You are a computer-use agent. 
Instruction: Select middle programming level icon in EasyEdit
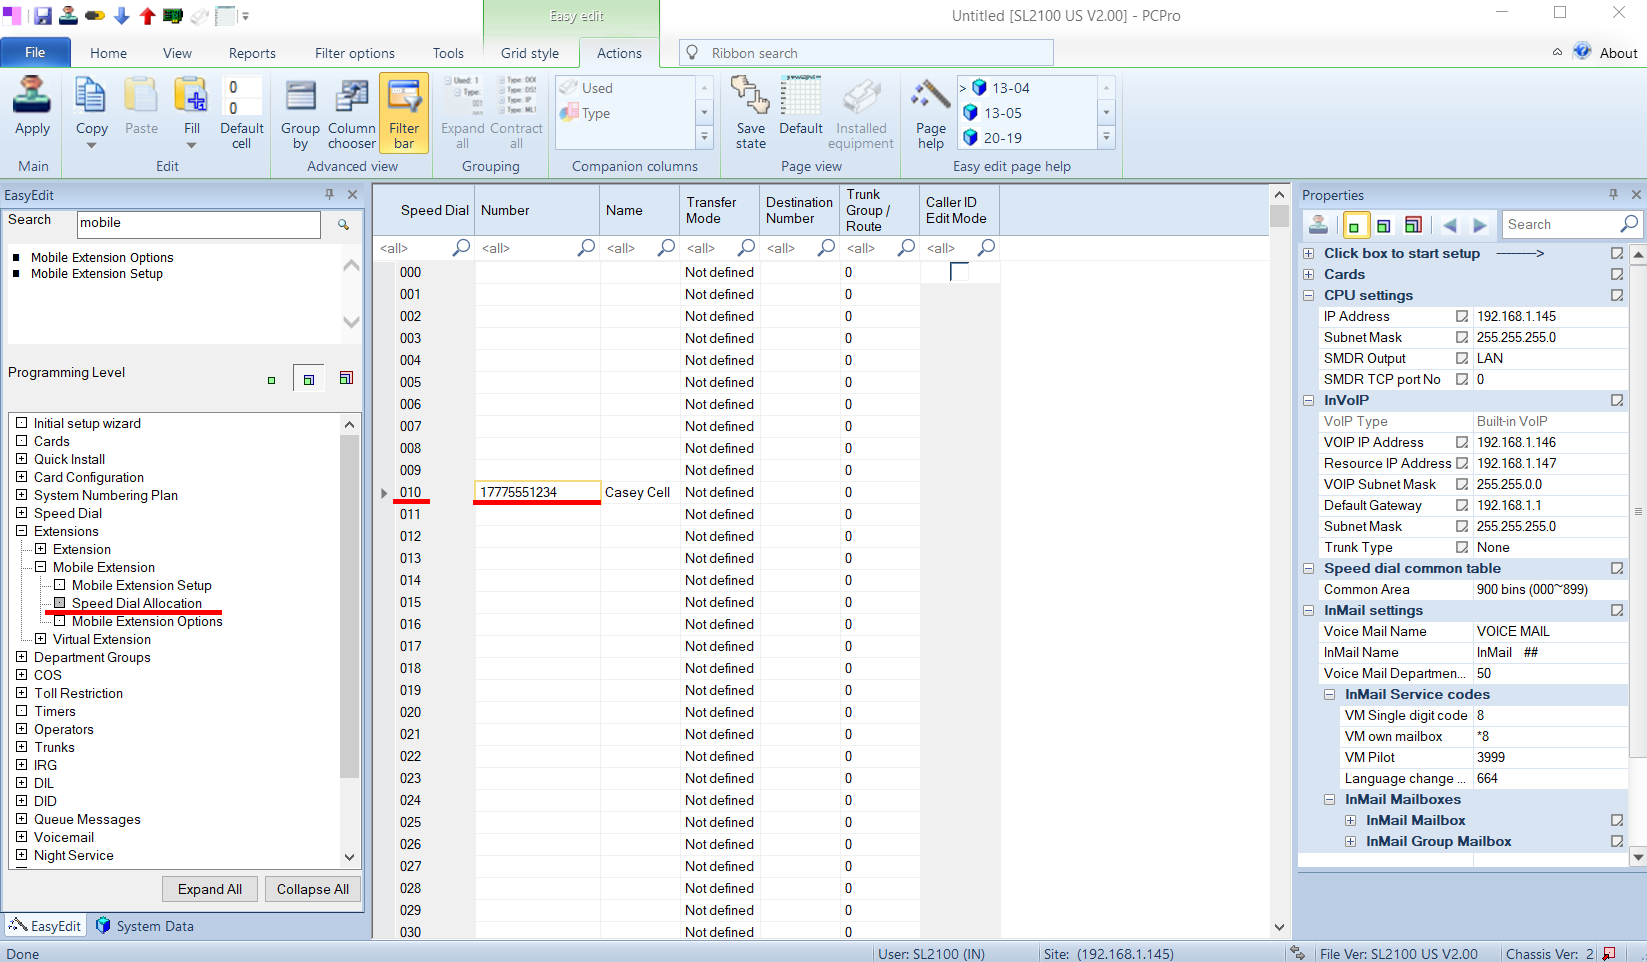(308, 379)
